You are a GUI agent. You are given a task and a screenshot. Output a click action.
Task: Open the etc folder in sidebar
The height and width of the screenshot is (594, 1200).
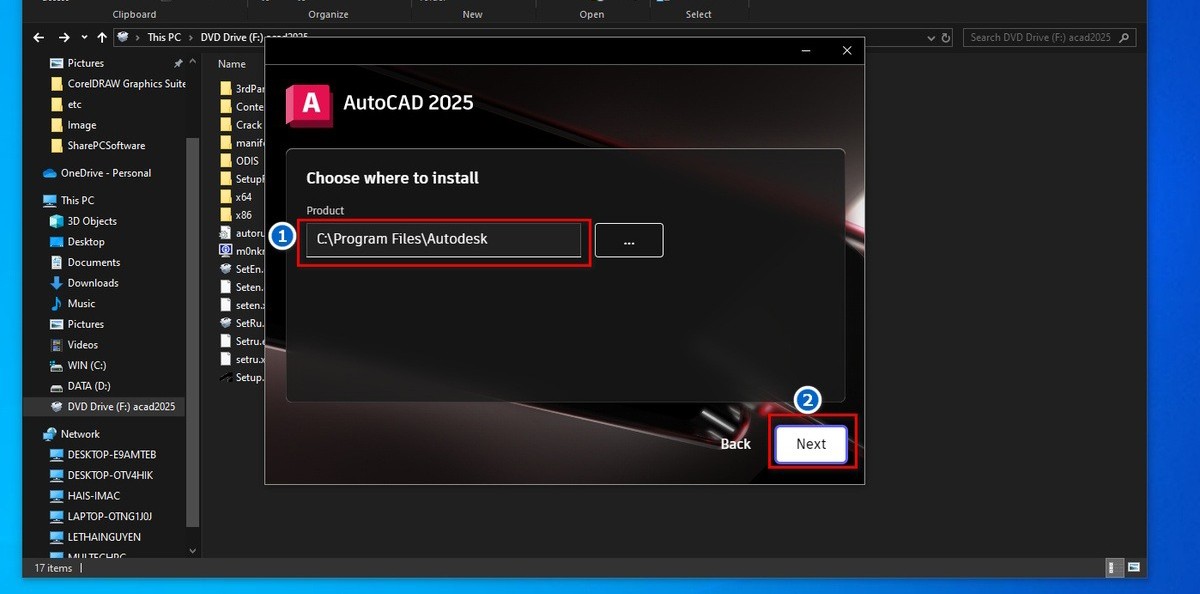coord(74,104)
